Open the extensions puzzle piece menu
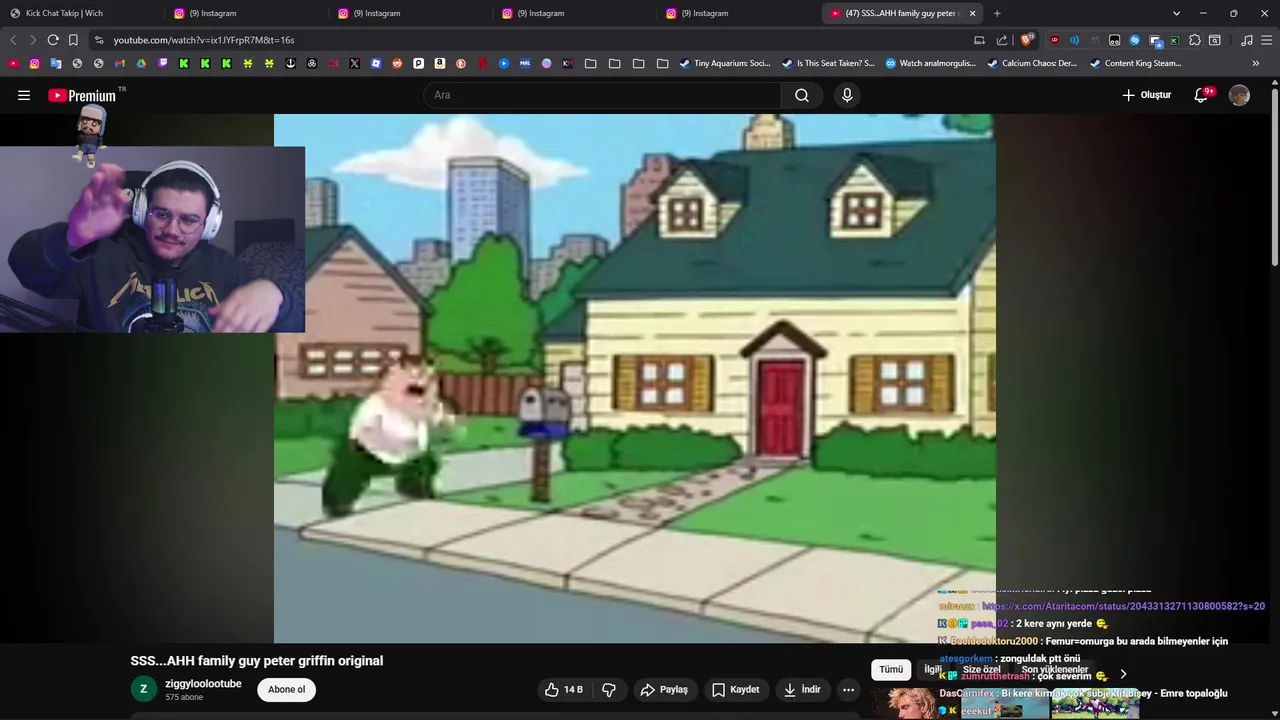 click(x=1194, y=40)
